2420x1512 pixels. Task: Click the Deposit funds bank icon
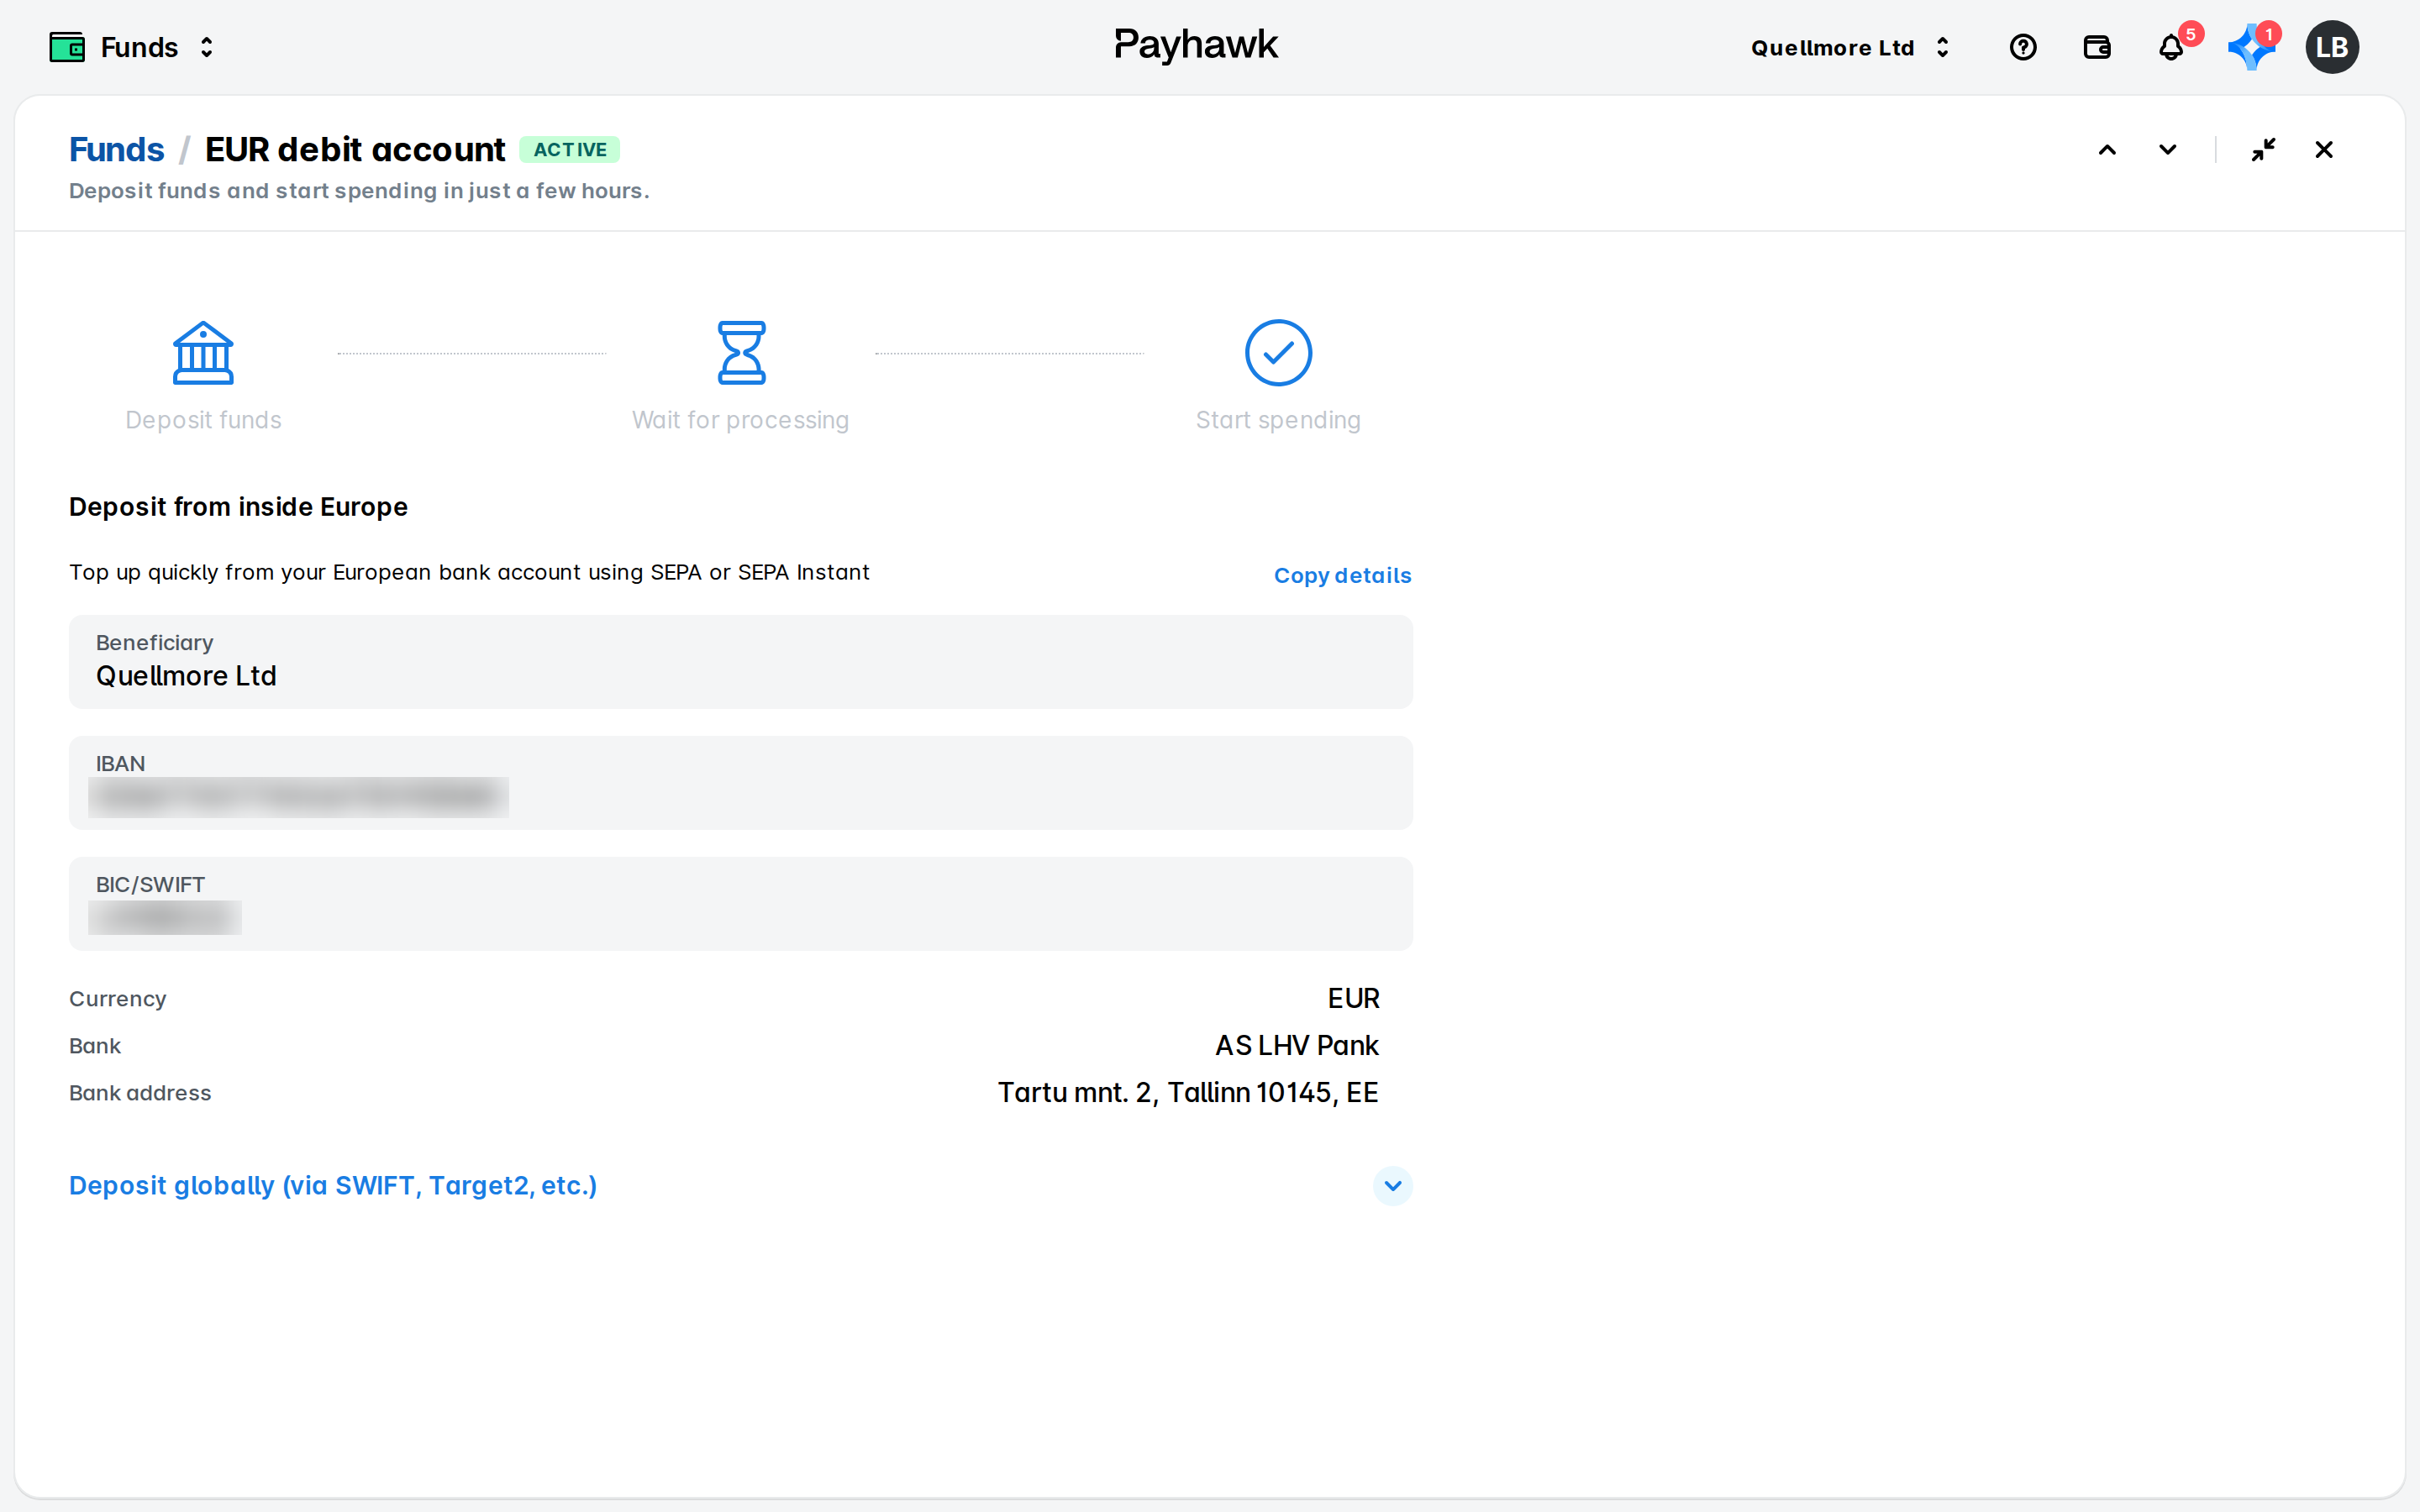[x=203, y=353]
